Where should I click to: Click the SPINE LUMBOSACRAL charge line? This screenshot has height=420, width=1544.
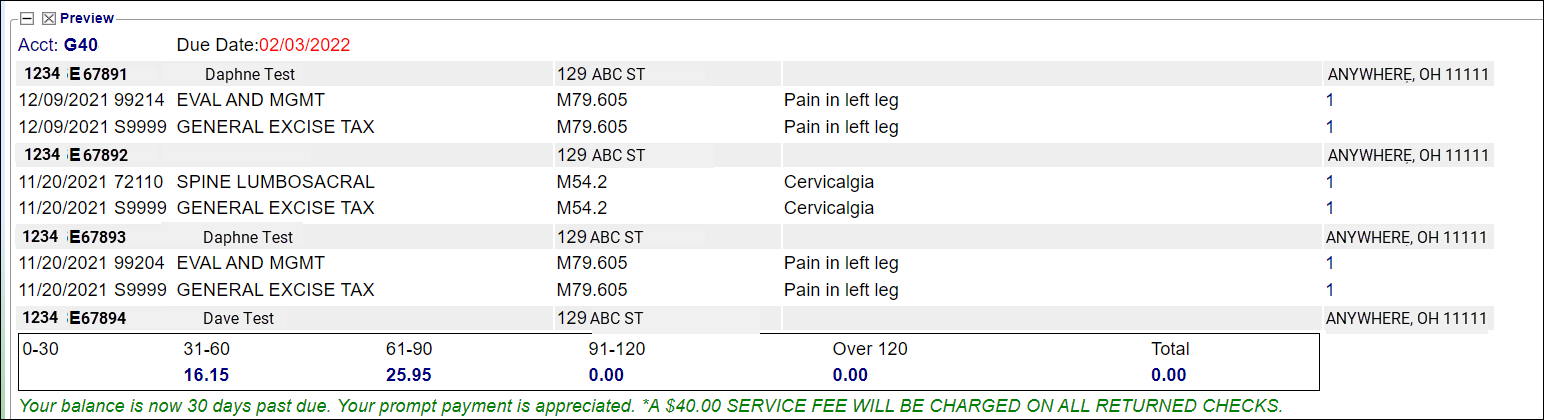275,182
